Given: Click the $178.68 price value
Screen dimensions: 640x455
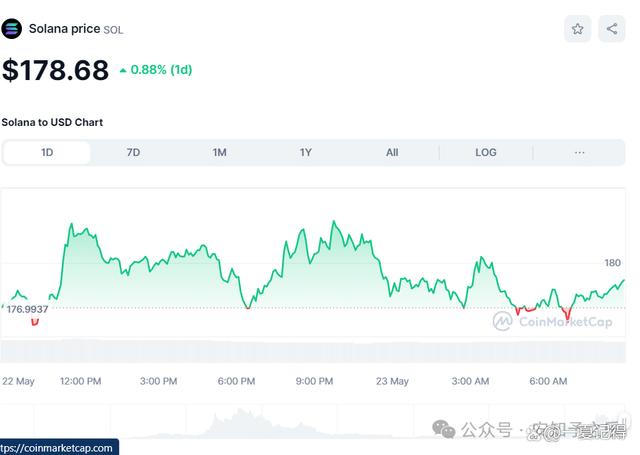Looking at the screenshot, I should coord(56,70).
